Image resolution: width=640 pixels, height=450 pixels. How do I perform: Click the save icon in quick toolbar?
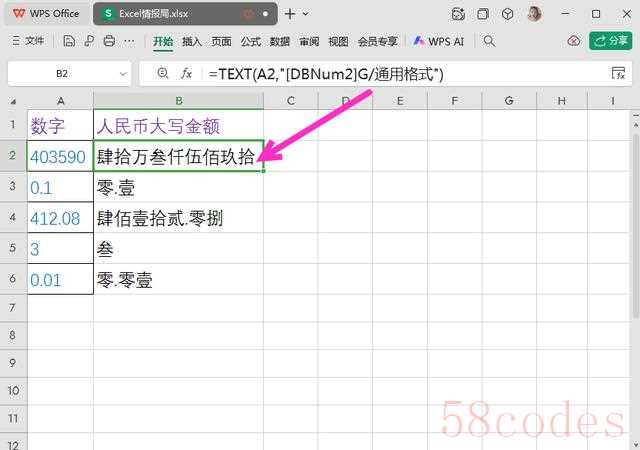pos(69,42)
